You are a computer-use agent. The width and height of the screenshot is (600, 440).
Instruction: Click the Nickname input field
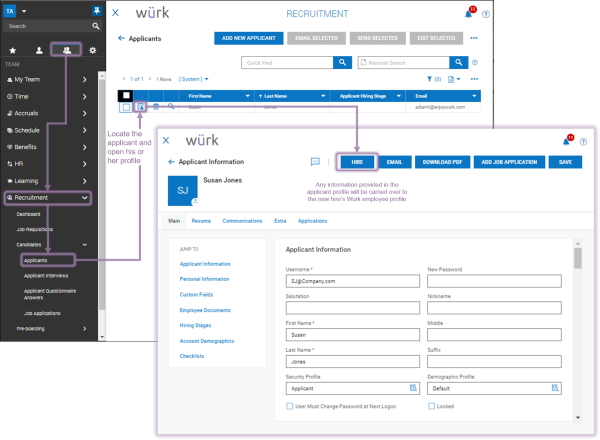tap(494, 308)
